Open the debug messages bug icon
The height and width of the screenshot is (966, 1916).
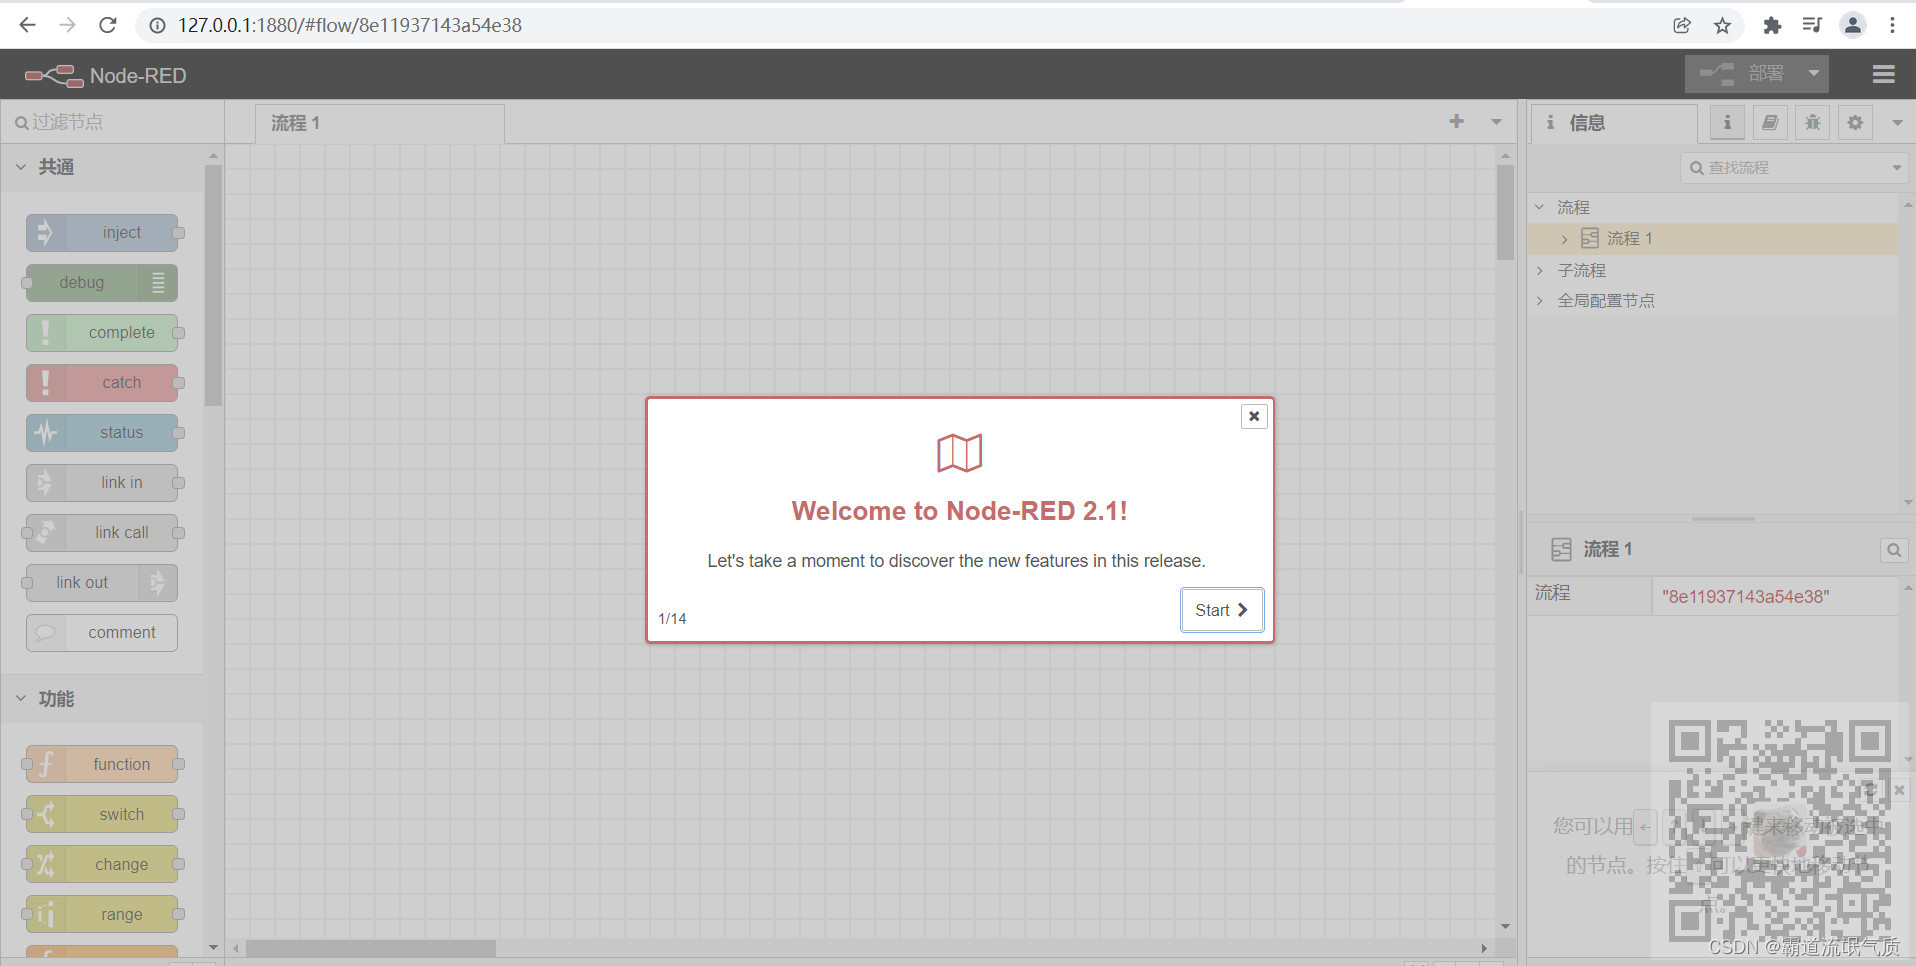pos(1813,123)
